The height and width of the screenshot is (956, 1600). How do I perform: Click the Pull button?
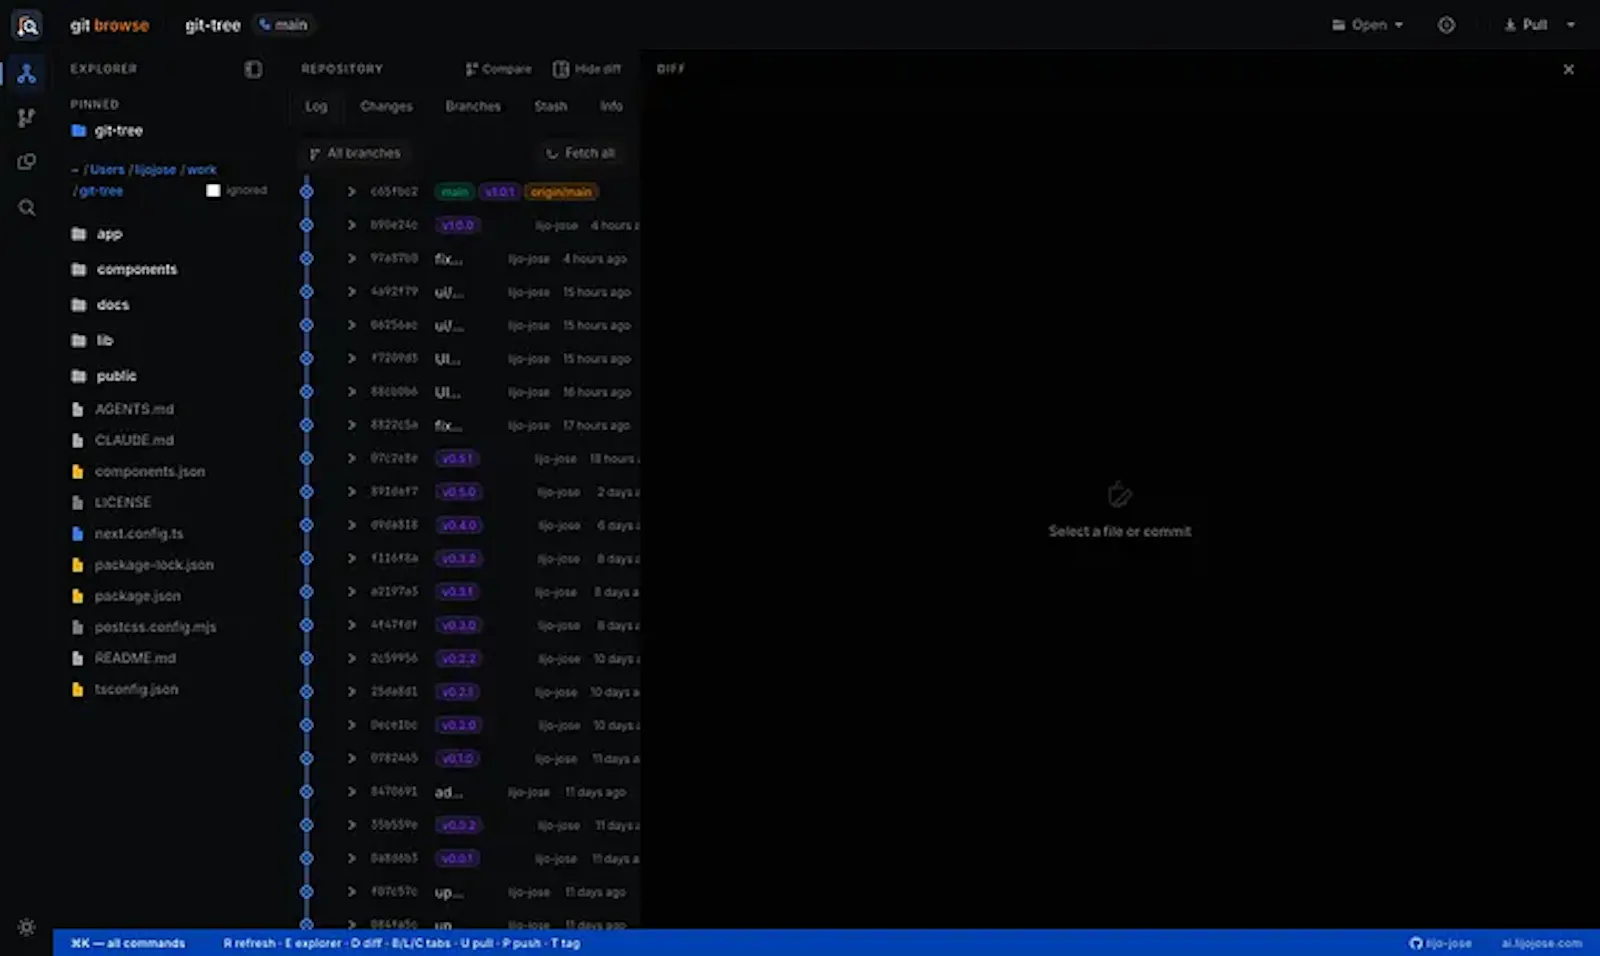[x=1526, y=25]
